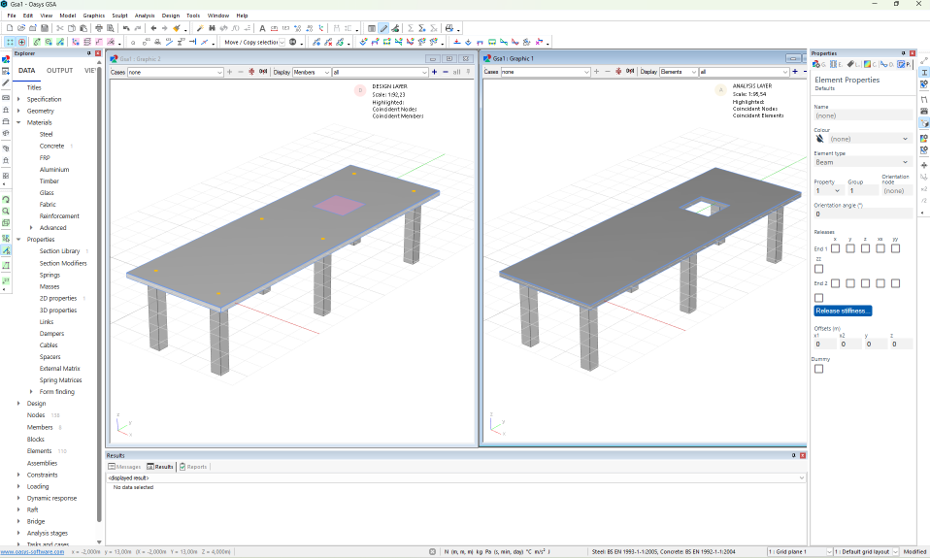Expand the Properties tree node
Image resolution: width=930 pixels, height=558 pixels.
pos(19,240)
